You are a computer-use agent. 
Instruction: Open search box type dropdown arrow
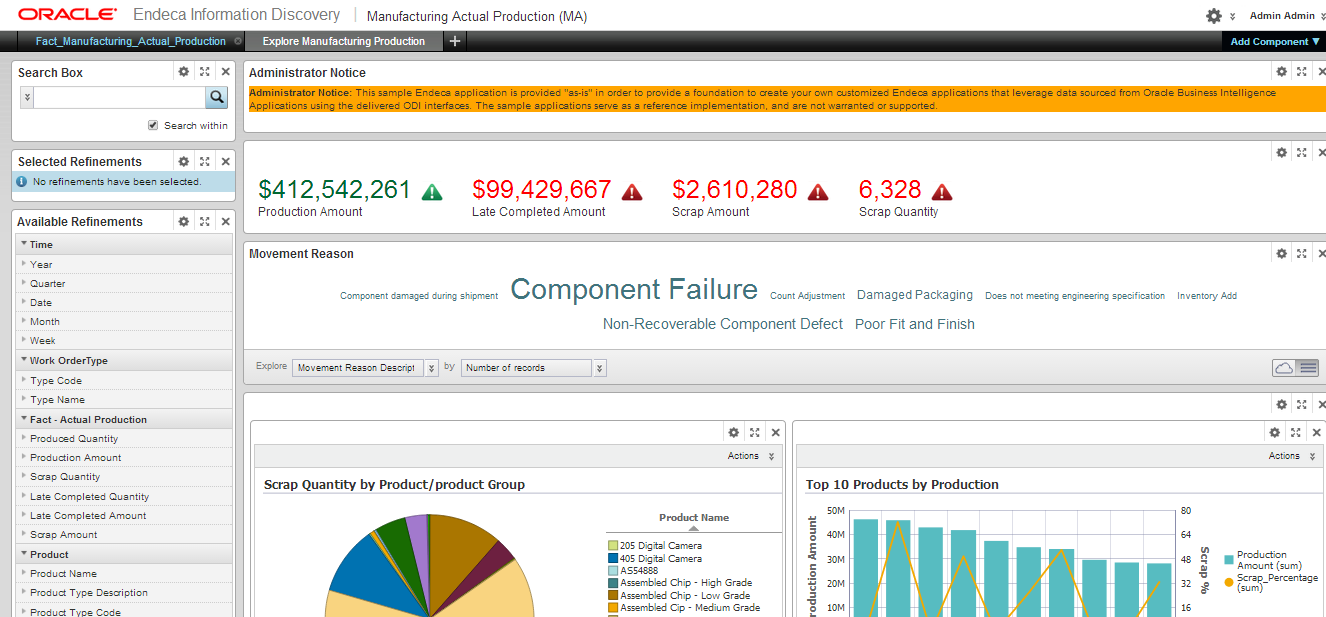(27, 97)
